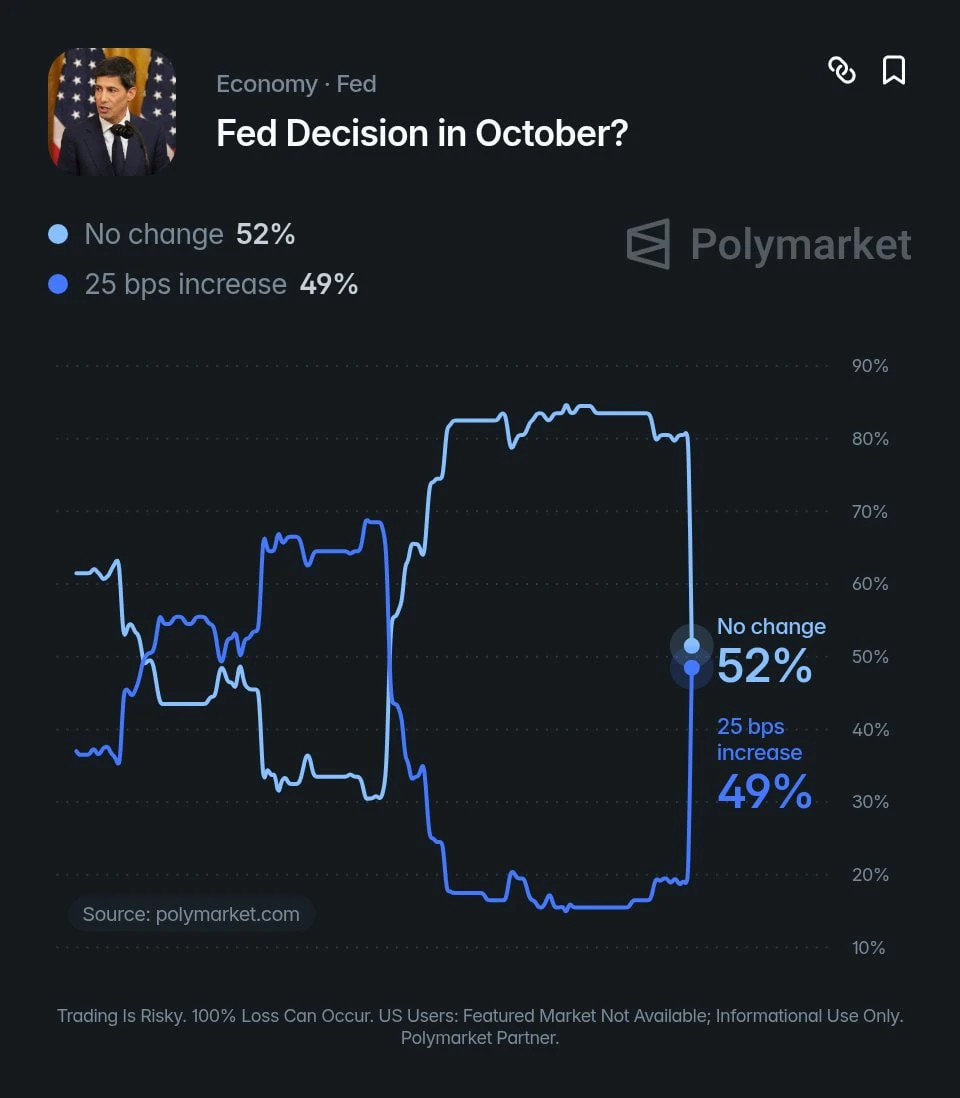
Task: Click the copy link icon
Action: (842, 70)
